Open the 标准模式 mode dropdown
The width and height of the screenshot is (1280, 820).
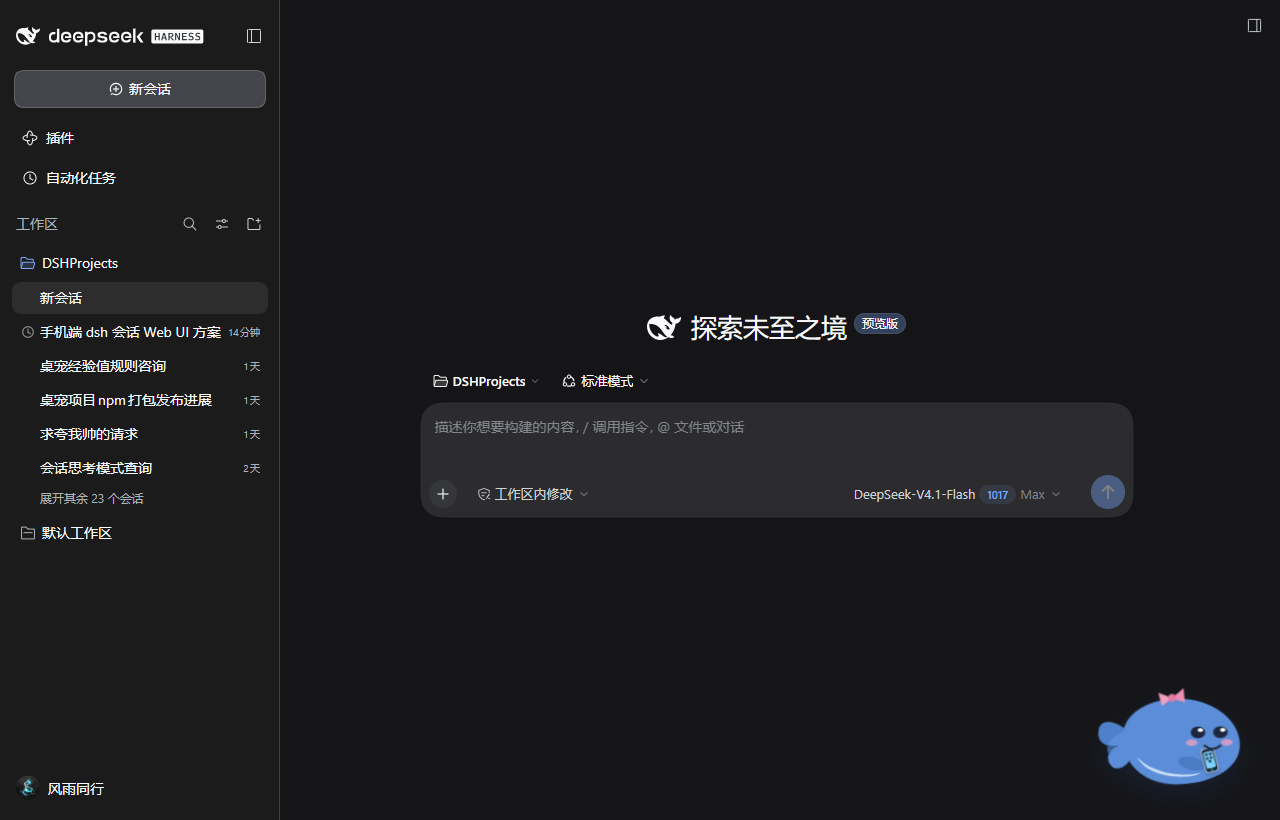pos(605,381)
